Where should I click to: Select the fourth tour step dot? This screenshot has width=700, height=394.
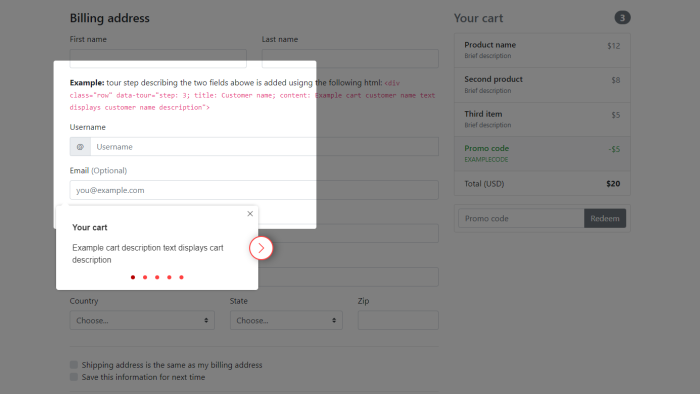(169, 278)
